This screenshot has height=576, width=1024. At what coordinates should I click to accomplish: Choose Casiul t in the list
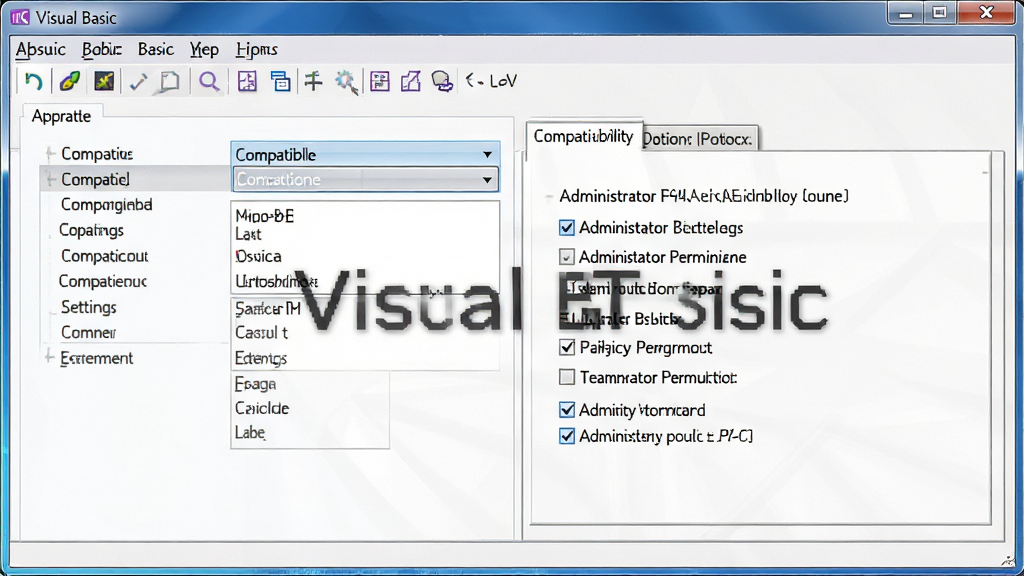pyautogui.click(x=261, y=332)
